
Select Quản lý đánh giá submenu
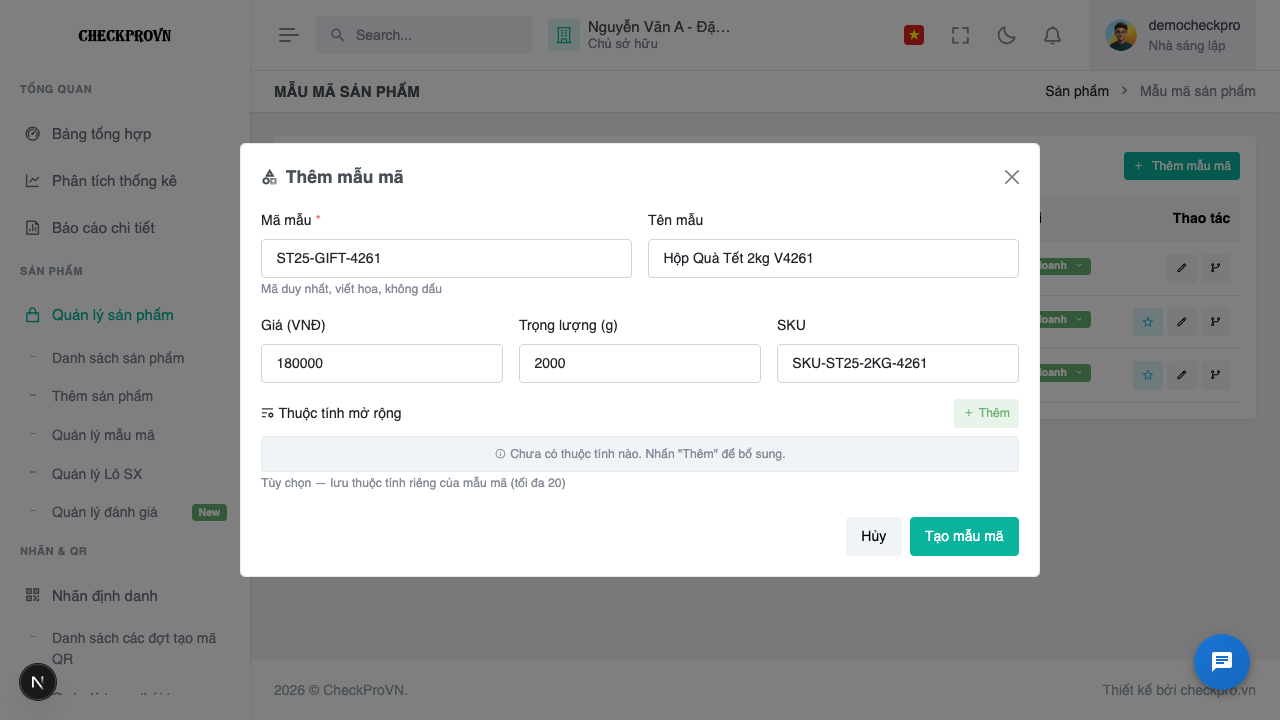[x=105, y=512]
